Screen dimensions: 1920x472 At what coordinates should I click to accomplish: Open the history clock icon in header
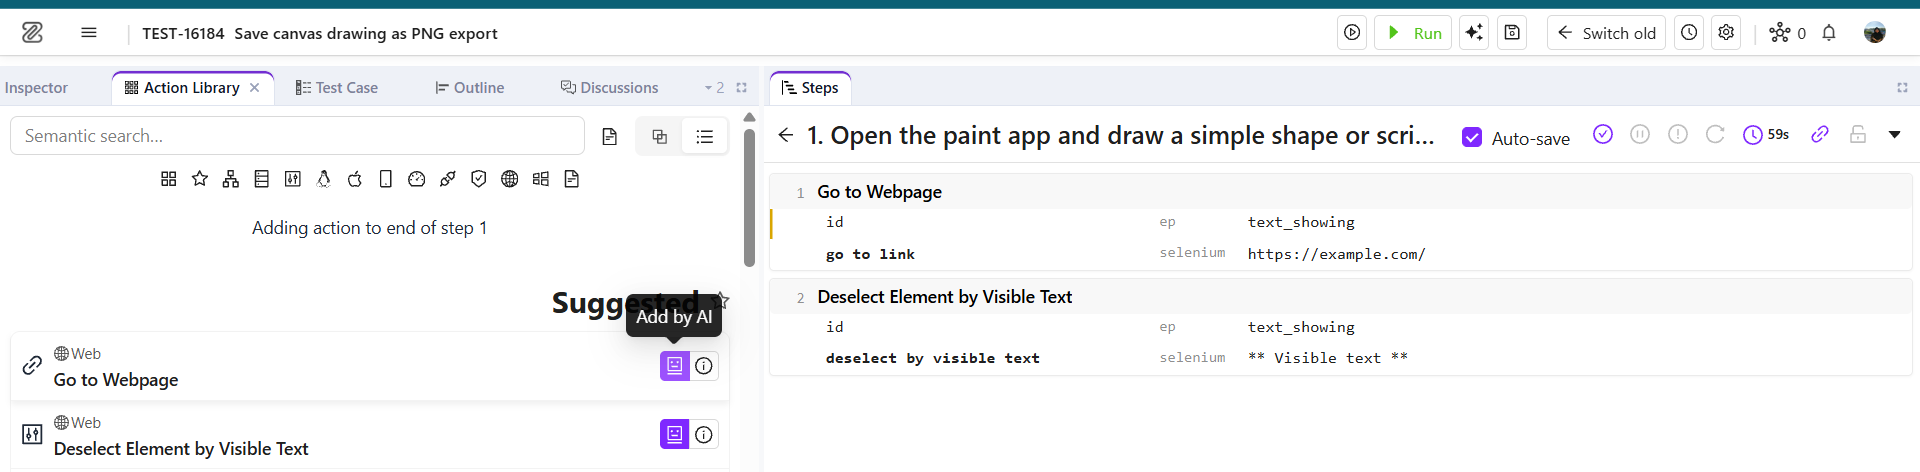coord(1689,33)
